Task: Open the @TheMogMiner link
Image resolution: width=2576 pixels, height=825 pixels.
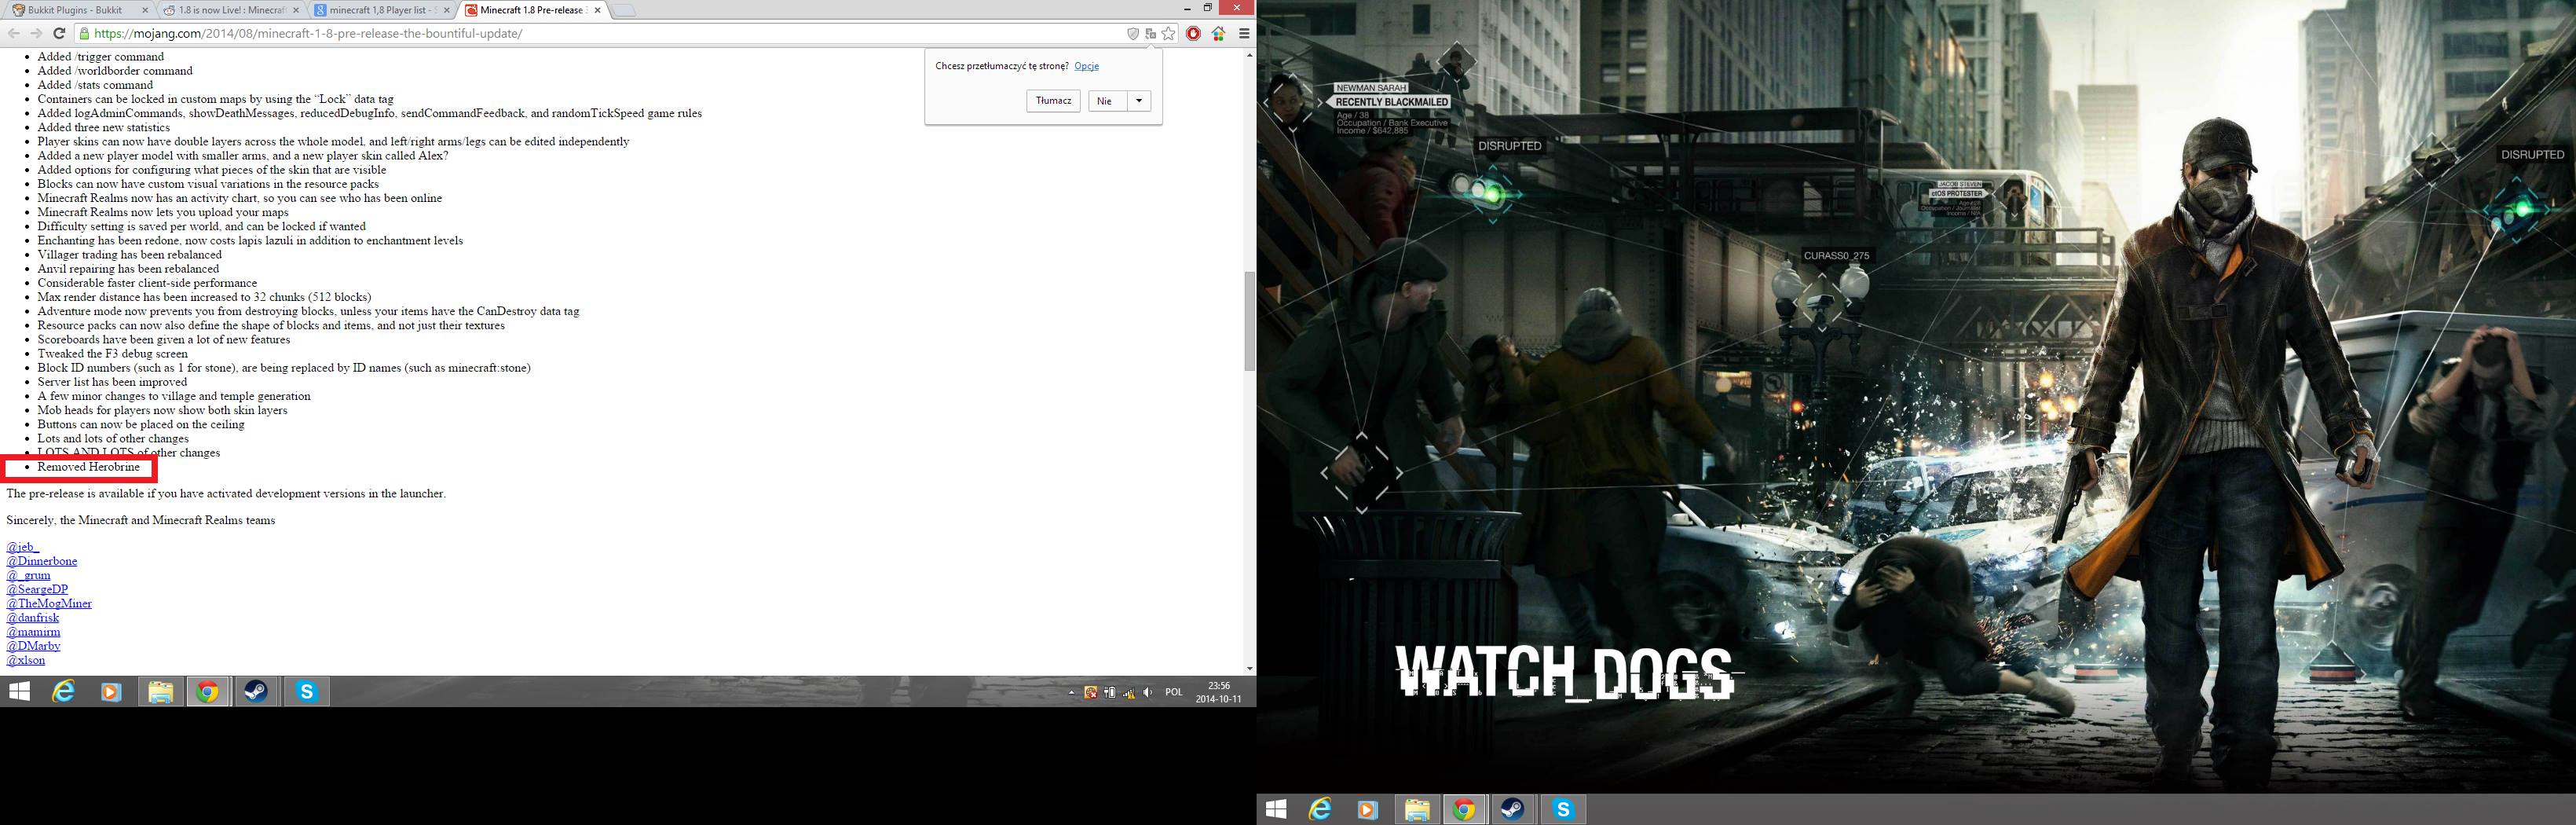Action: click(49, 603)
